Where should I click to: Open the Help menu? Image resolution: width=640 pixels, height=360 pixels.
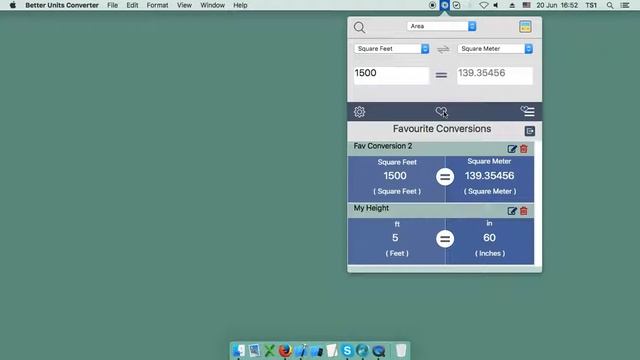coord(240,5)
